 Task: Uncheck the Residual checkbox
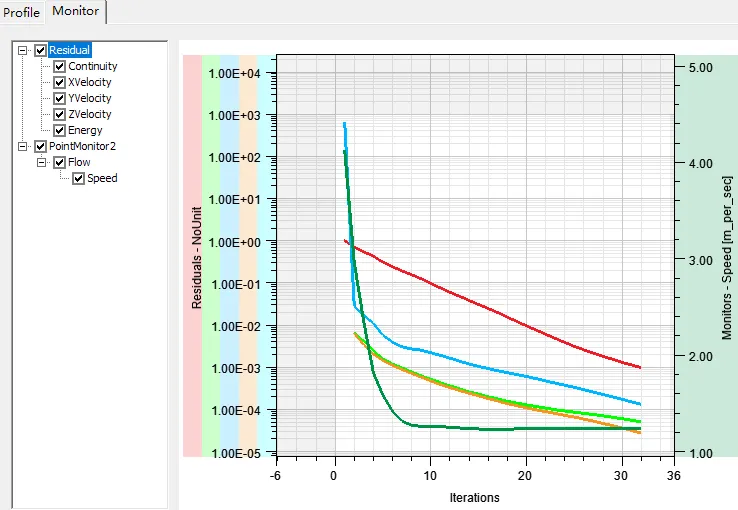point(40,50)
